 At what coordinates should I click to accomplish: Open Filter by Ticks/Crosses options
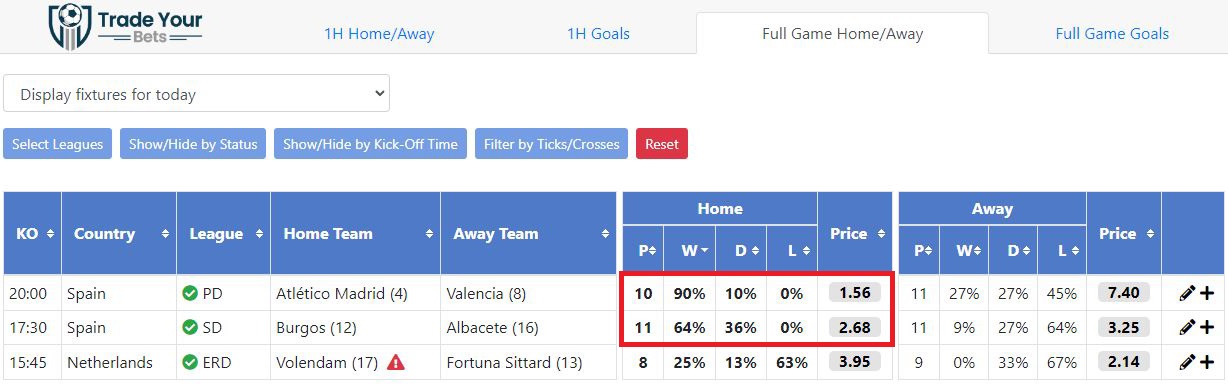click(552, 144)
